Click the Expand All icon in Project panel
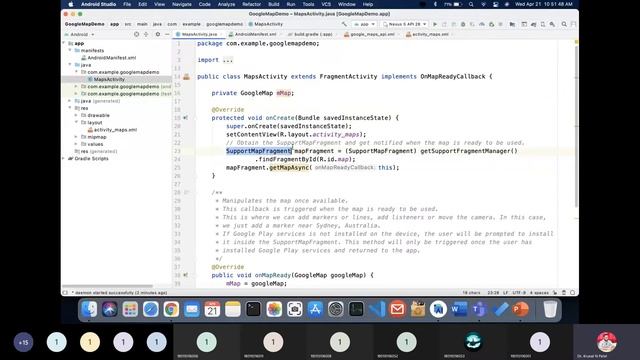640x360 pixels. [x=146, y=34]
